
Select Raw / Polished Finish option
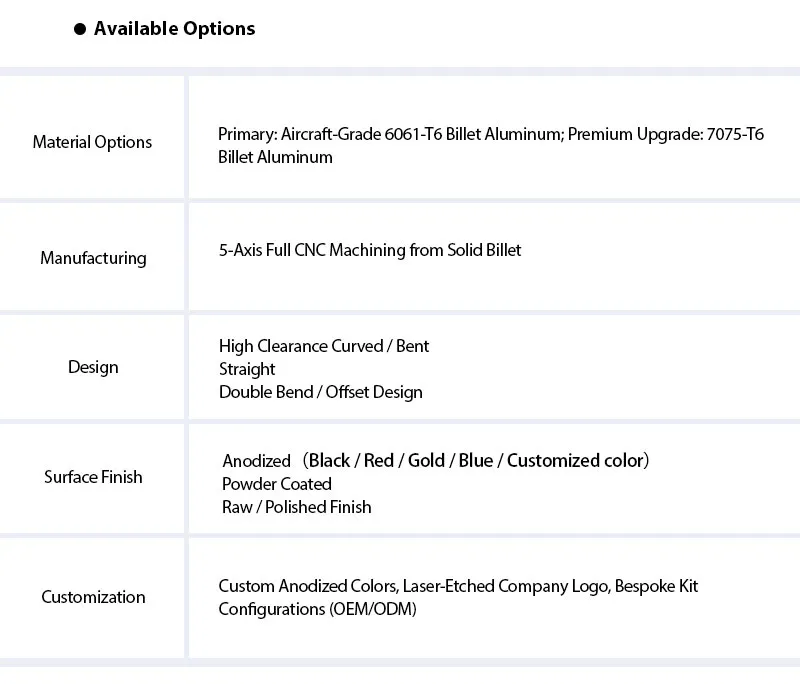click(x=296, y=507)
